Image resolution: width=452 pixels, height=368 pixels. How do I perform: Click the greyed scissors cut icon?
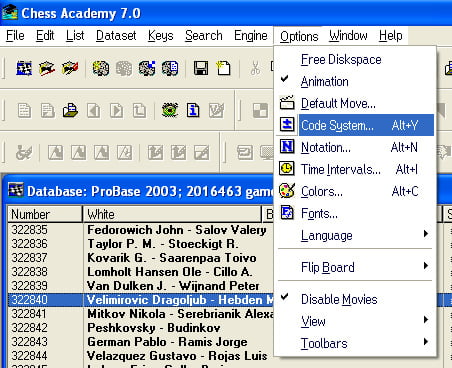(x=255, y=68)
